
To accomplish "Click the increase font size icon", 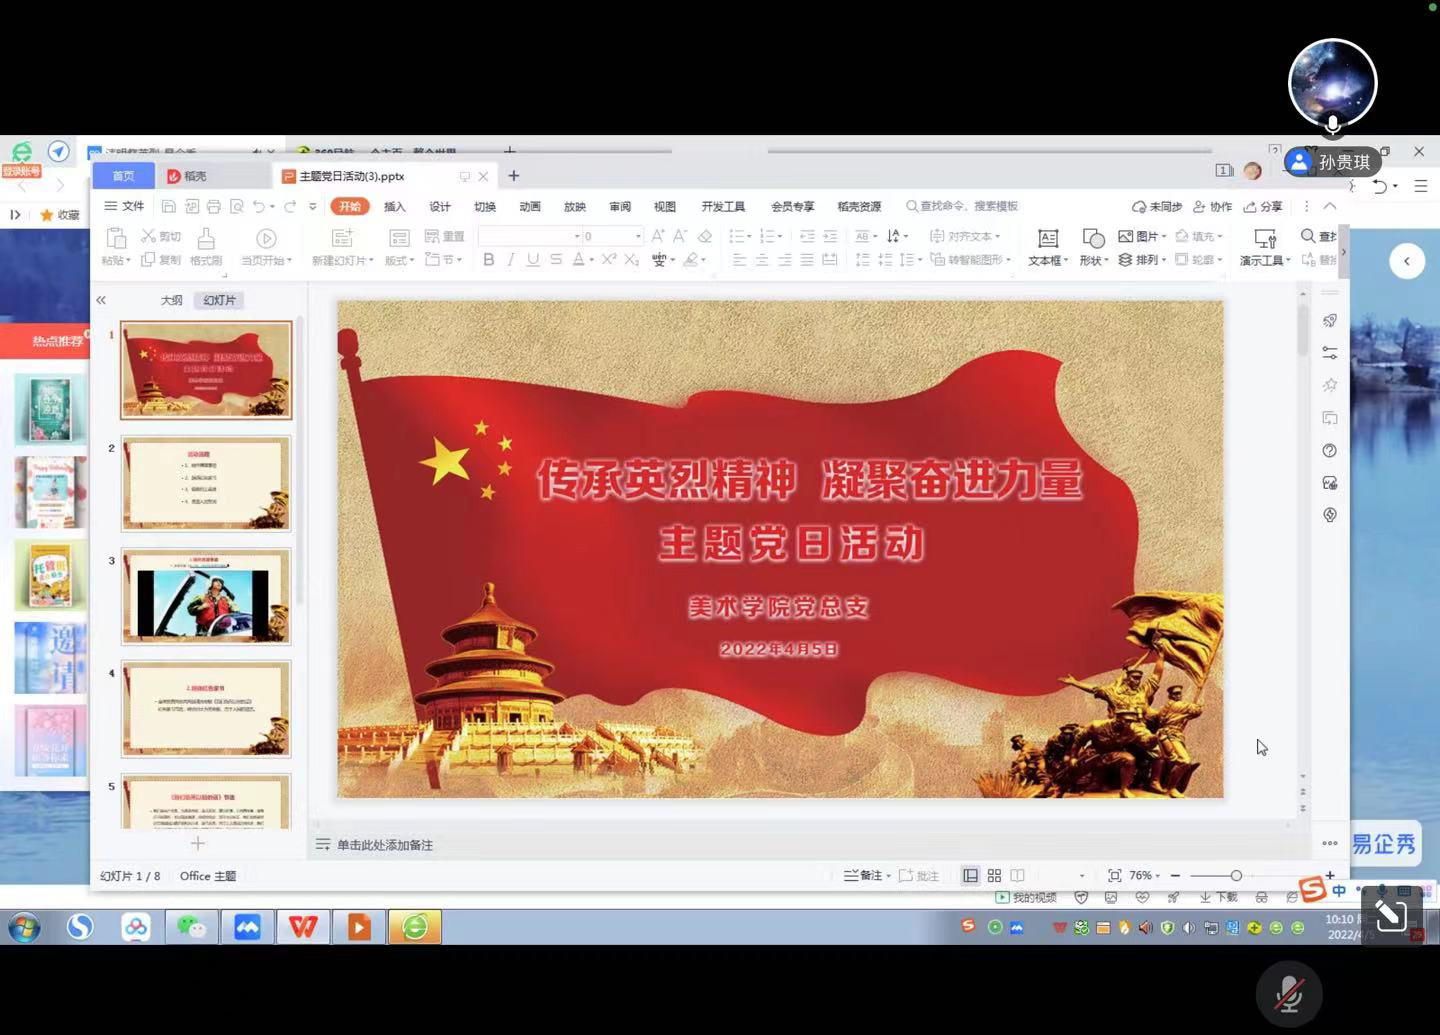I will click(658, 236).
